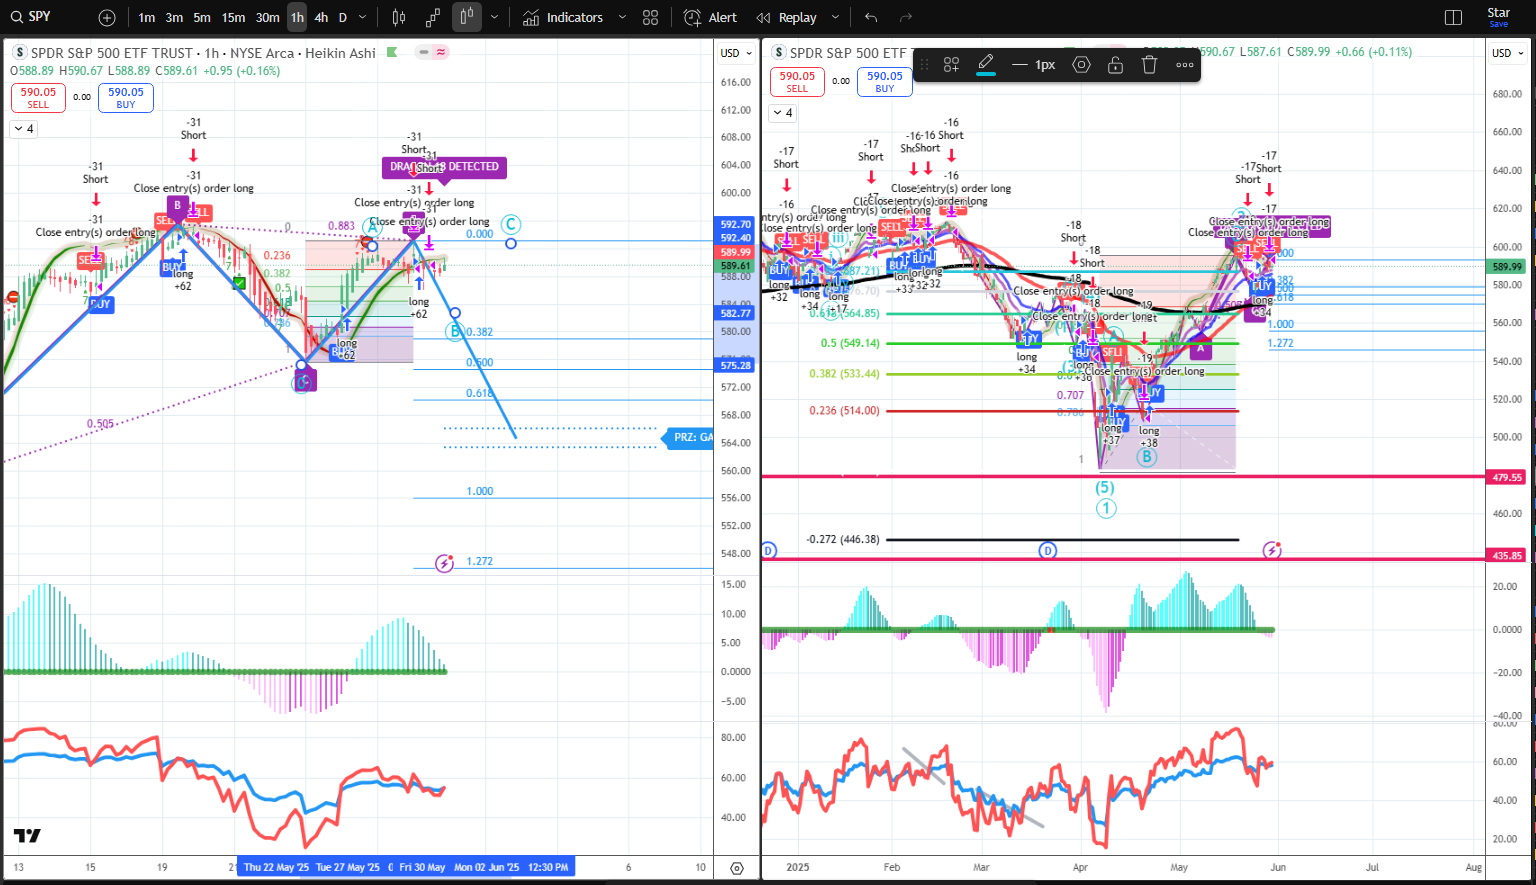Click the SELL 590.05 button on left chart

38,97
